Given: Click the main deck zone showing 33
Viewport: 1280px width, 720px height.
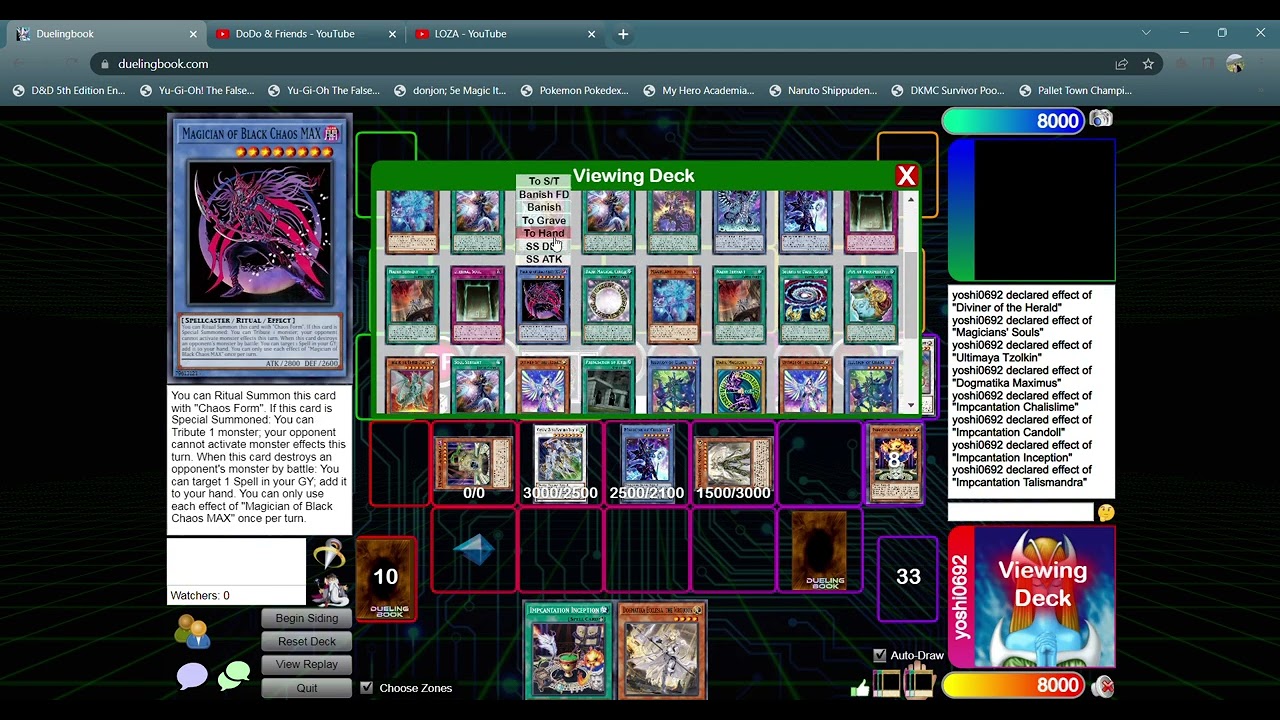Looking at the screenshot, I should pyautogui.click(x=908, y=578).
